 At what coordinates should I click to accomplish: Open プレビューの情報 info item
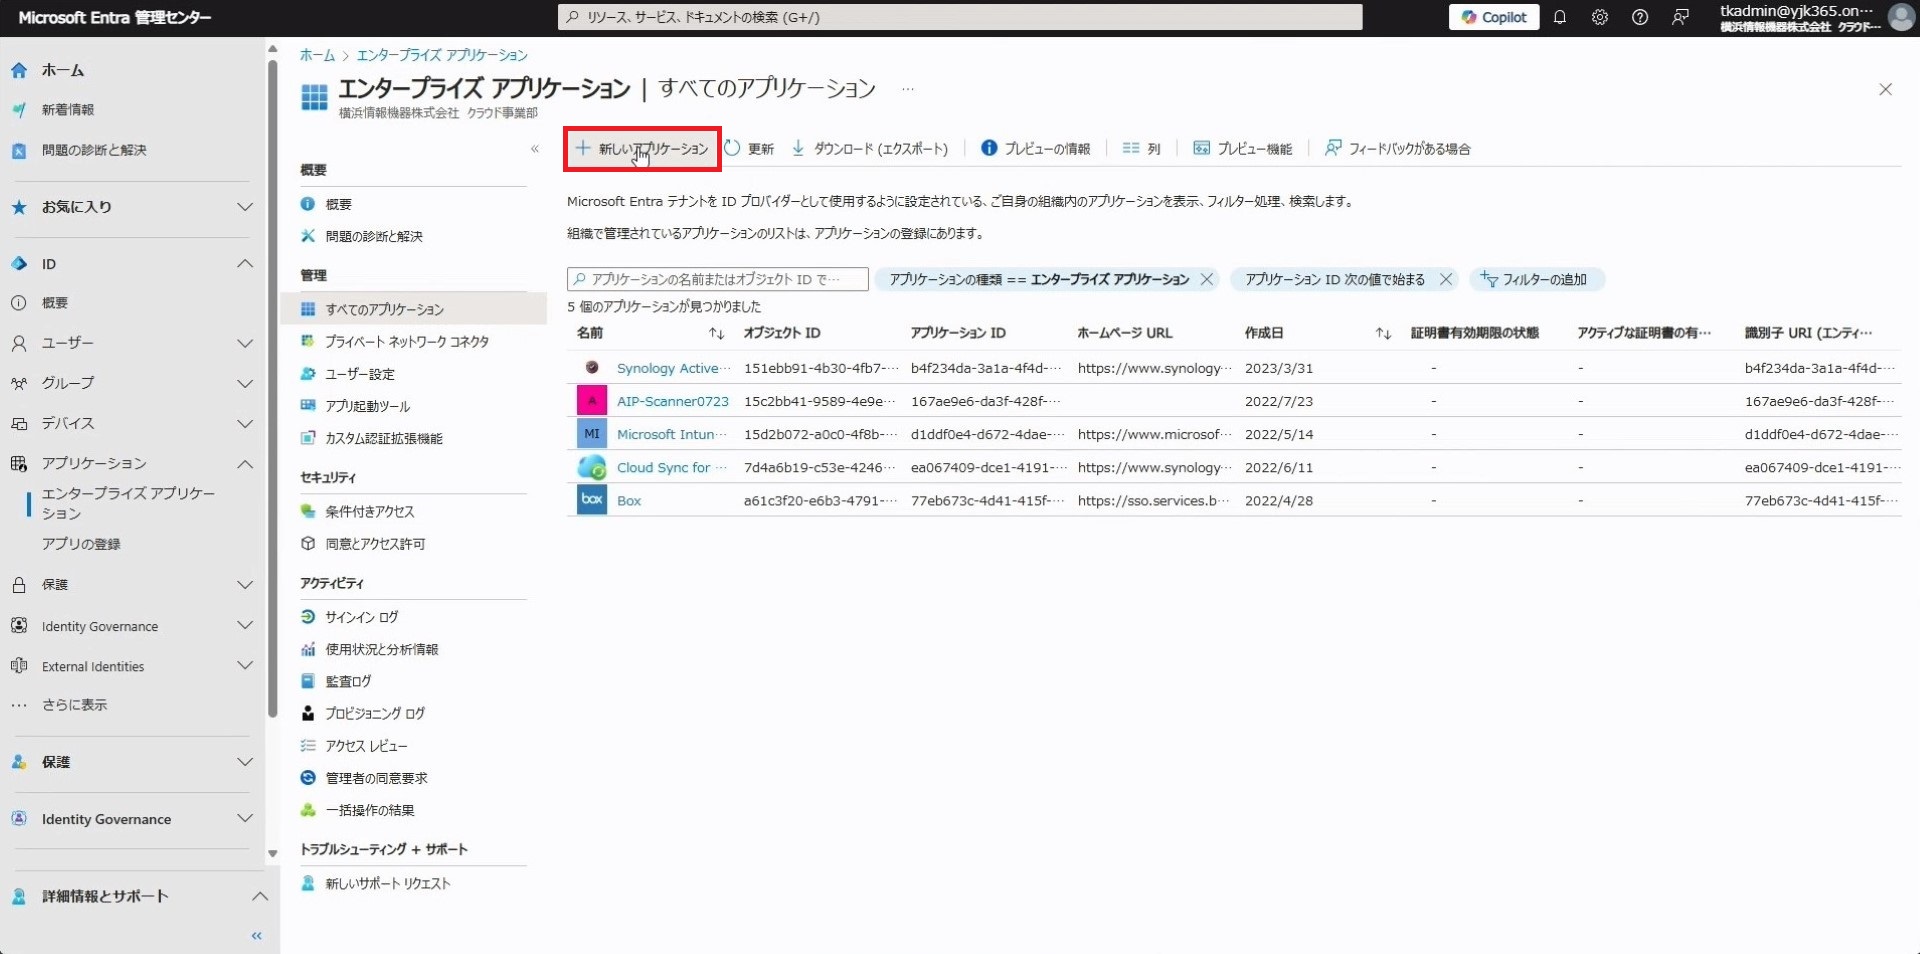[x=1035, y=148]
